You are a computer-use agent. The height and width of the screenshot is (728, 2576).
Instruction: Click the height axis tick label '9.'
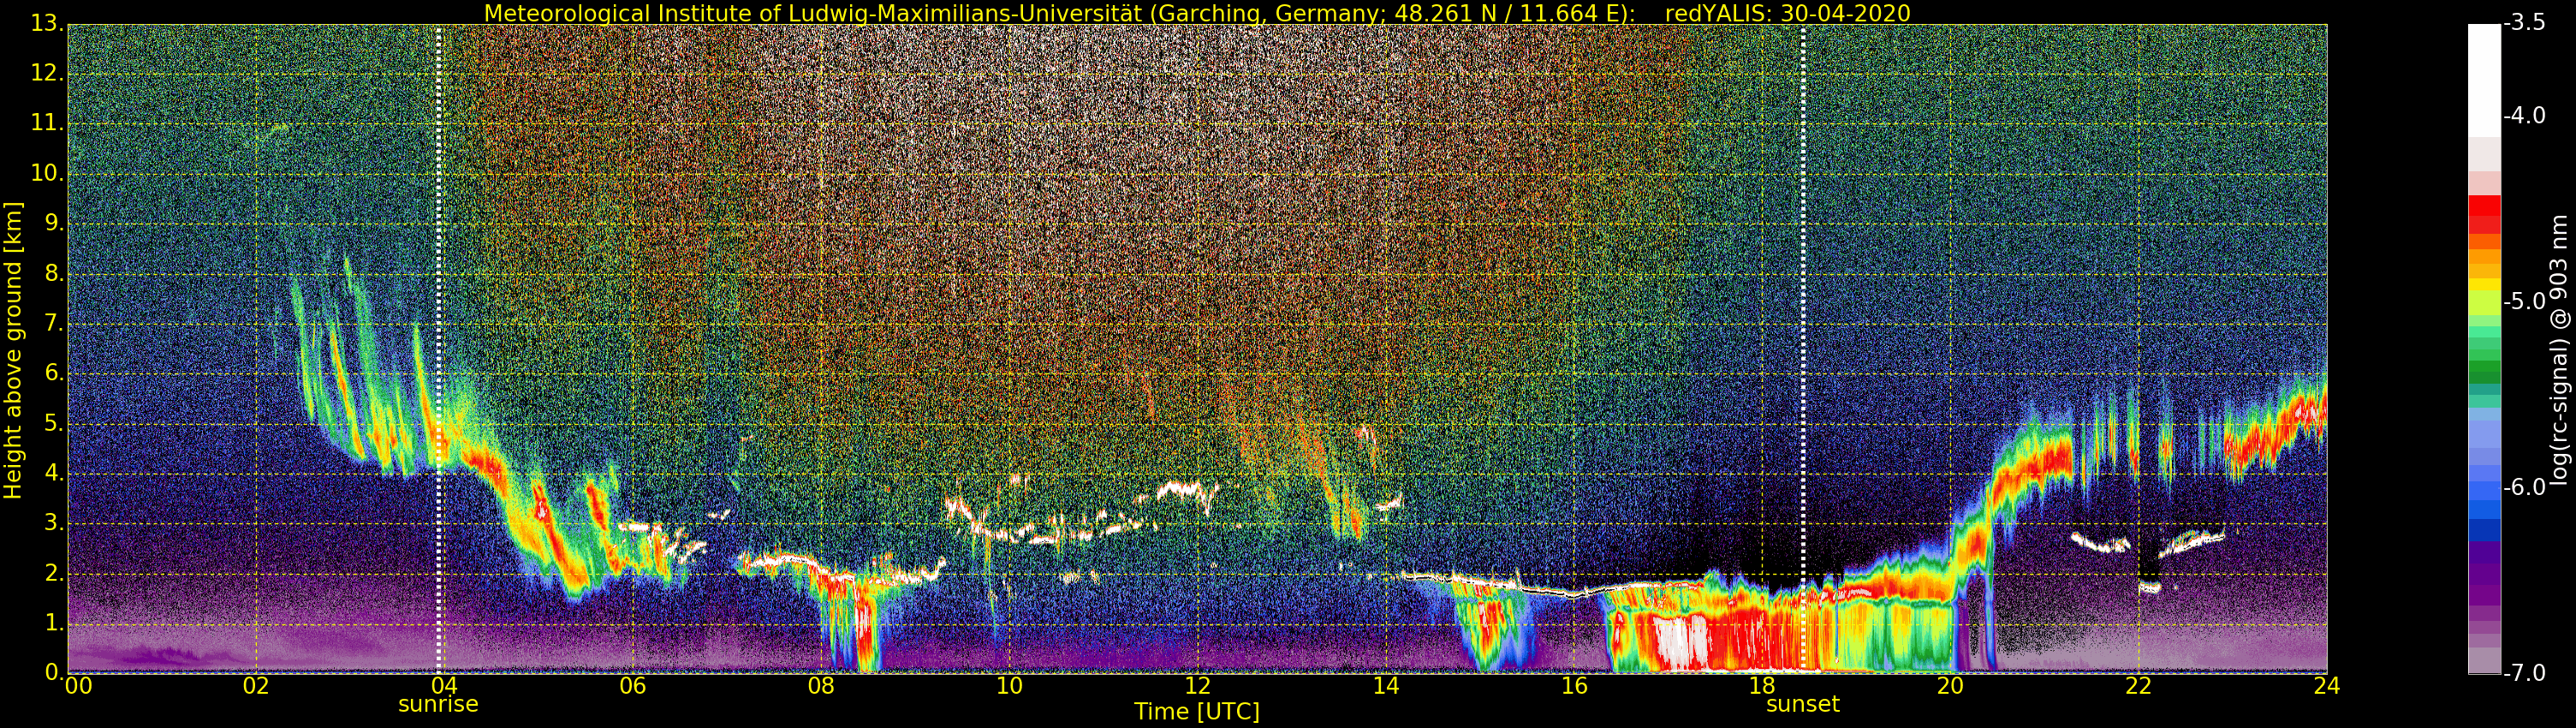54,223
